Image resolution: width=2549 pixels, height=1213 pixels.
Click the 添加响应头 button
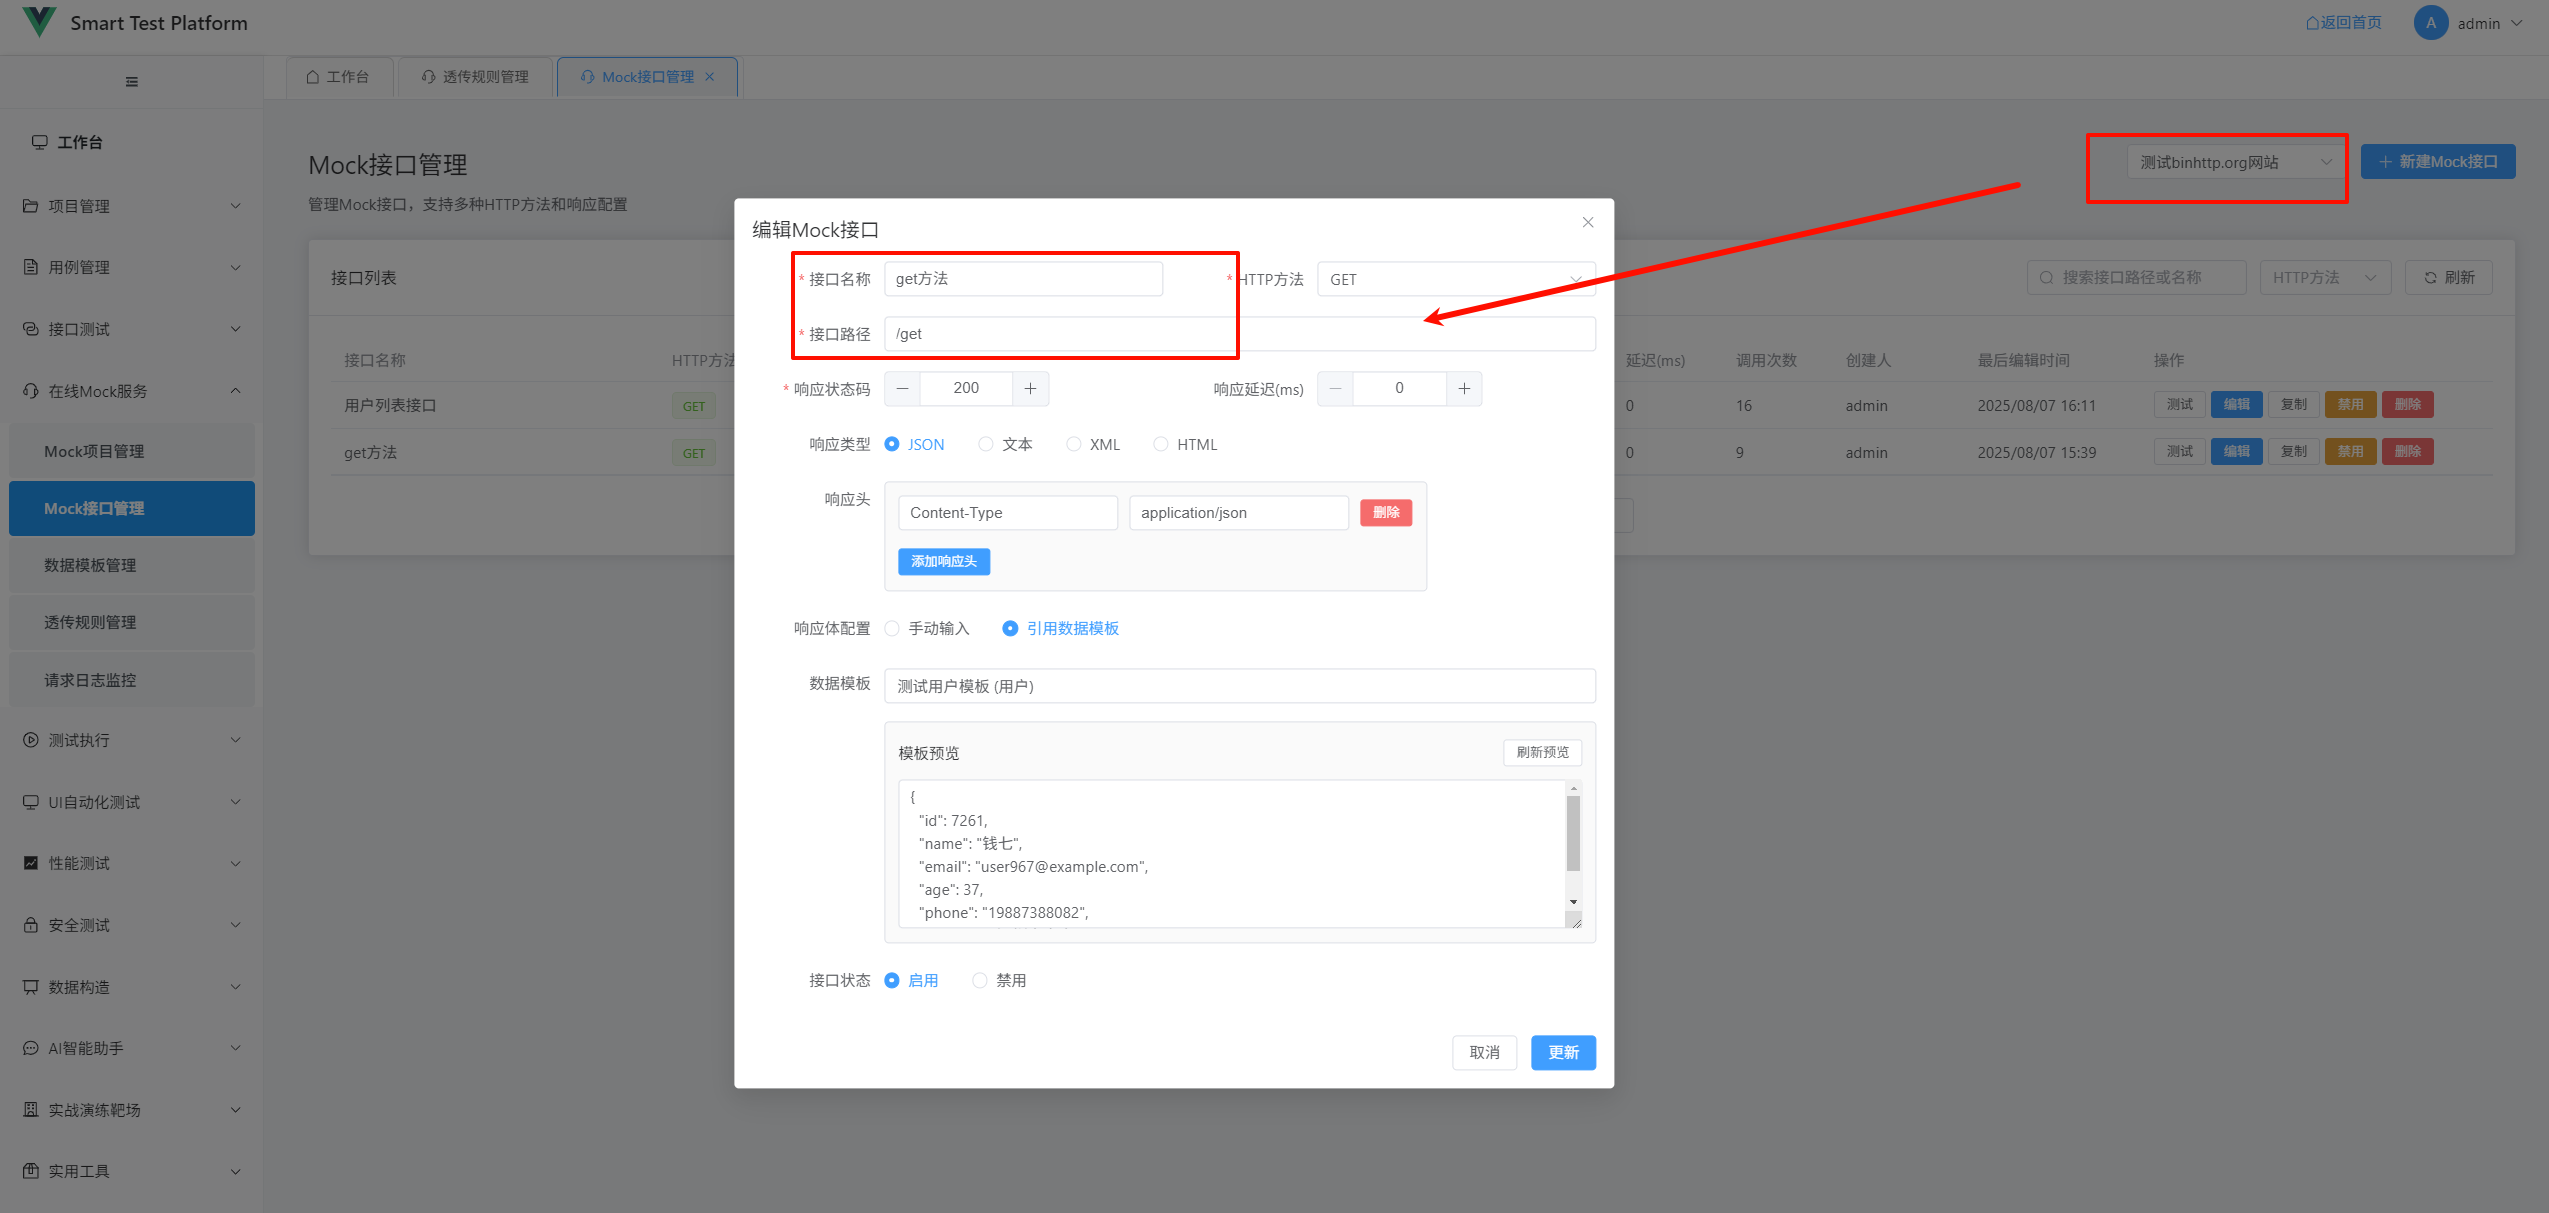click(x=943, y=561)
